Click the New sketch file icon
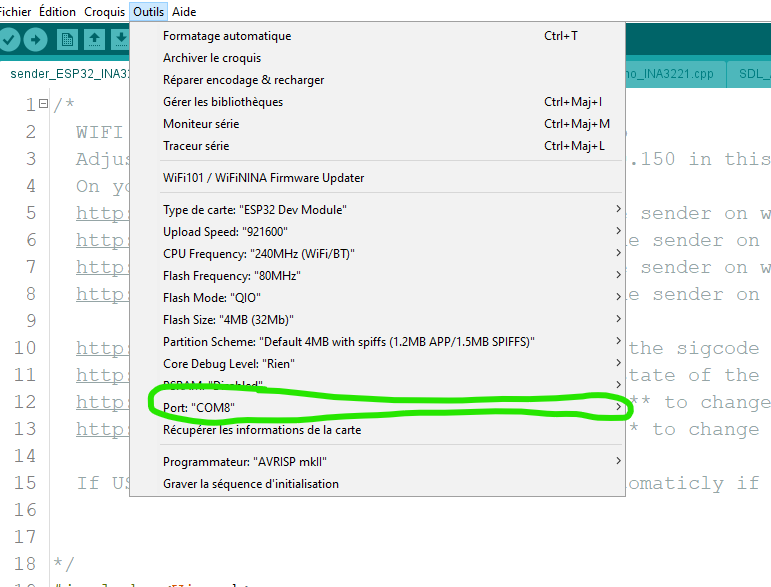 (x=67, y=40)
